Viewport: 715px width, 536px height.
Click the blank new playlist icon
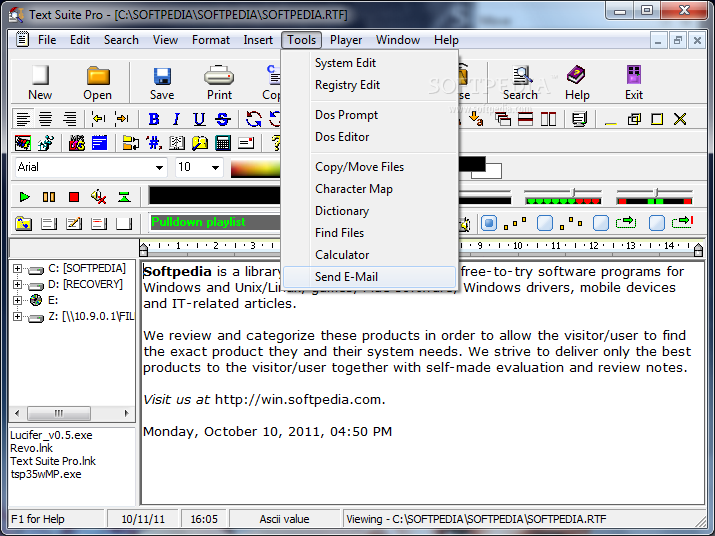pyautogui.click(x=124, y=224)
